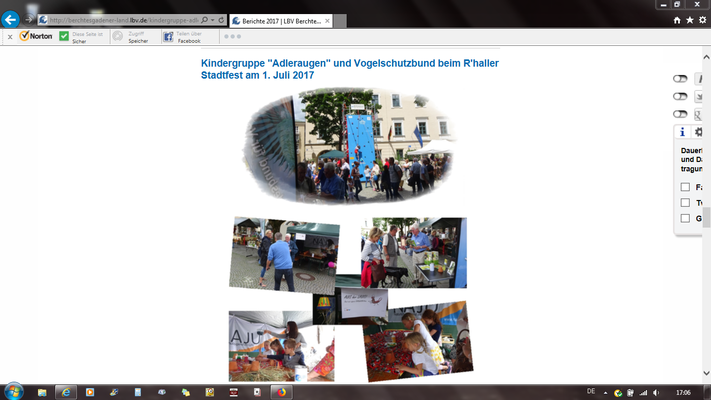The image size is (711, 400).
Task: Open Norton 'Zugriff Speicher' vault
Action: pos(131,37)
